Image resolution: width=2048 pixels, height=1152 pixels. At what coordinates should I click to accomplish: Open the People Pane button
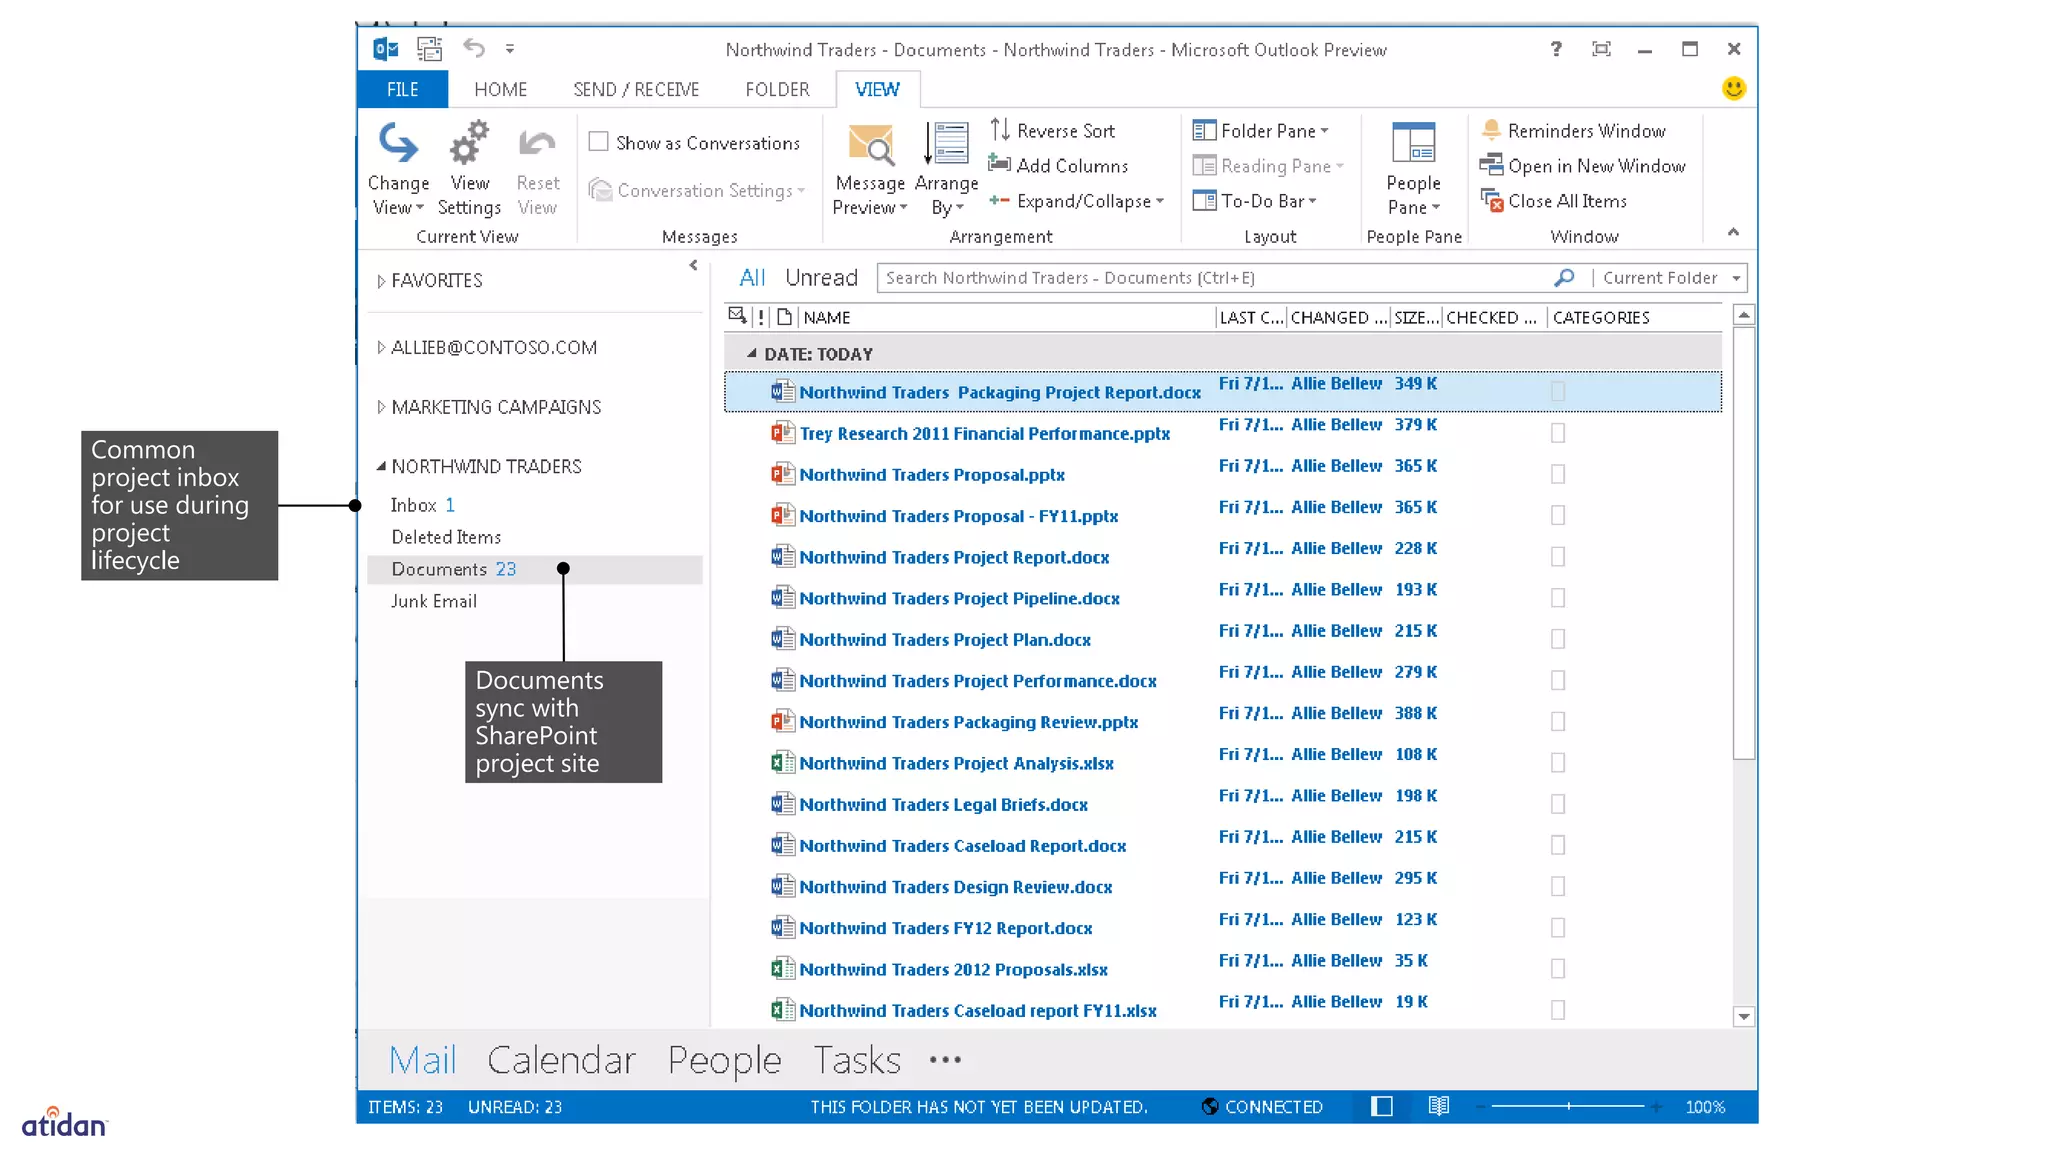click(x=1413, y=168)
